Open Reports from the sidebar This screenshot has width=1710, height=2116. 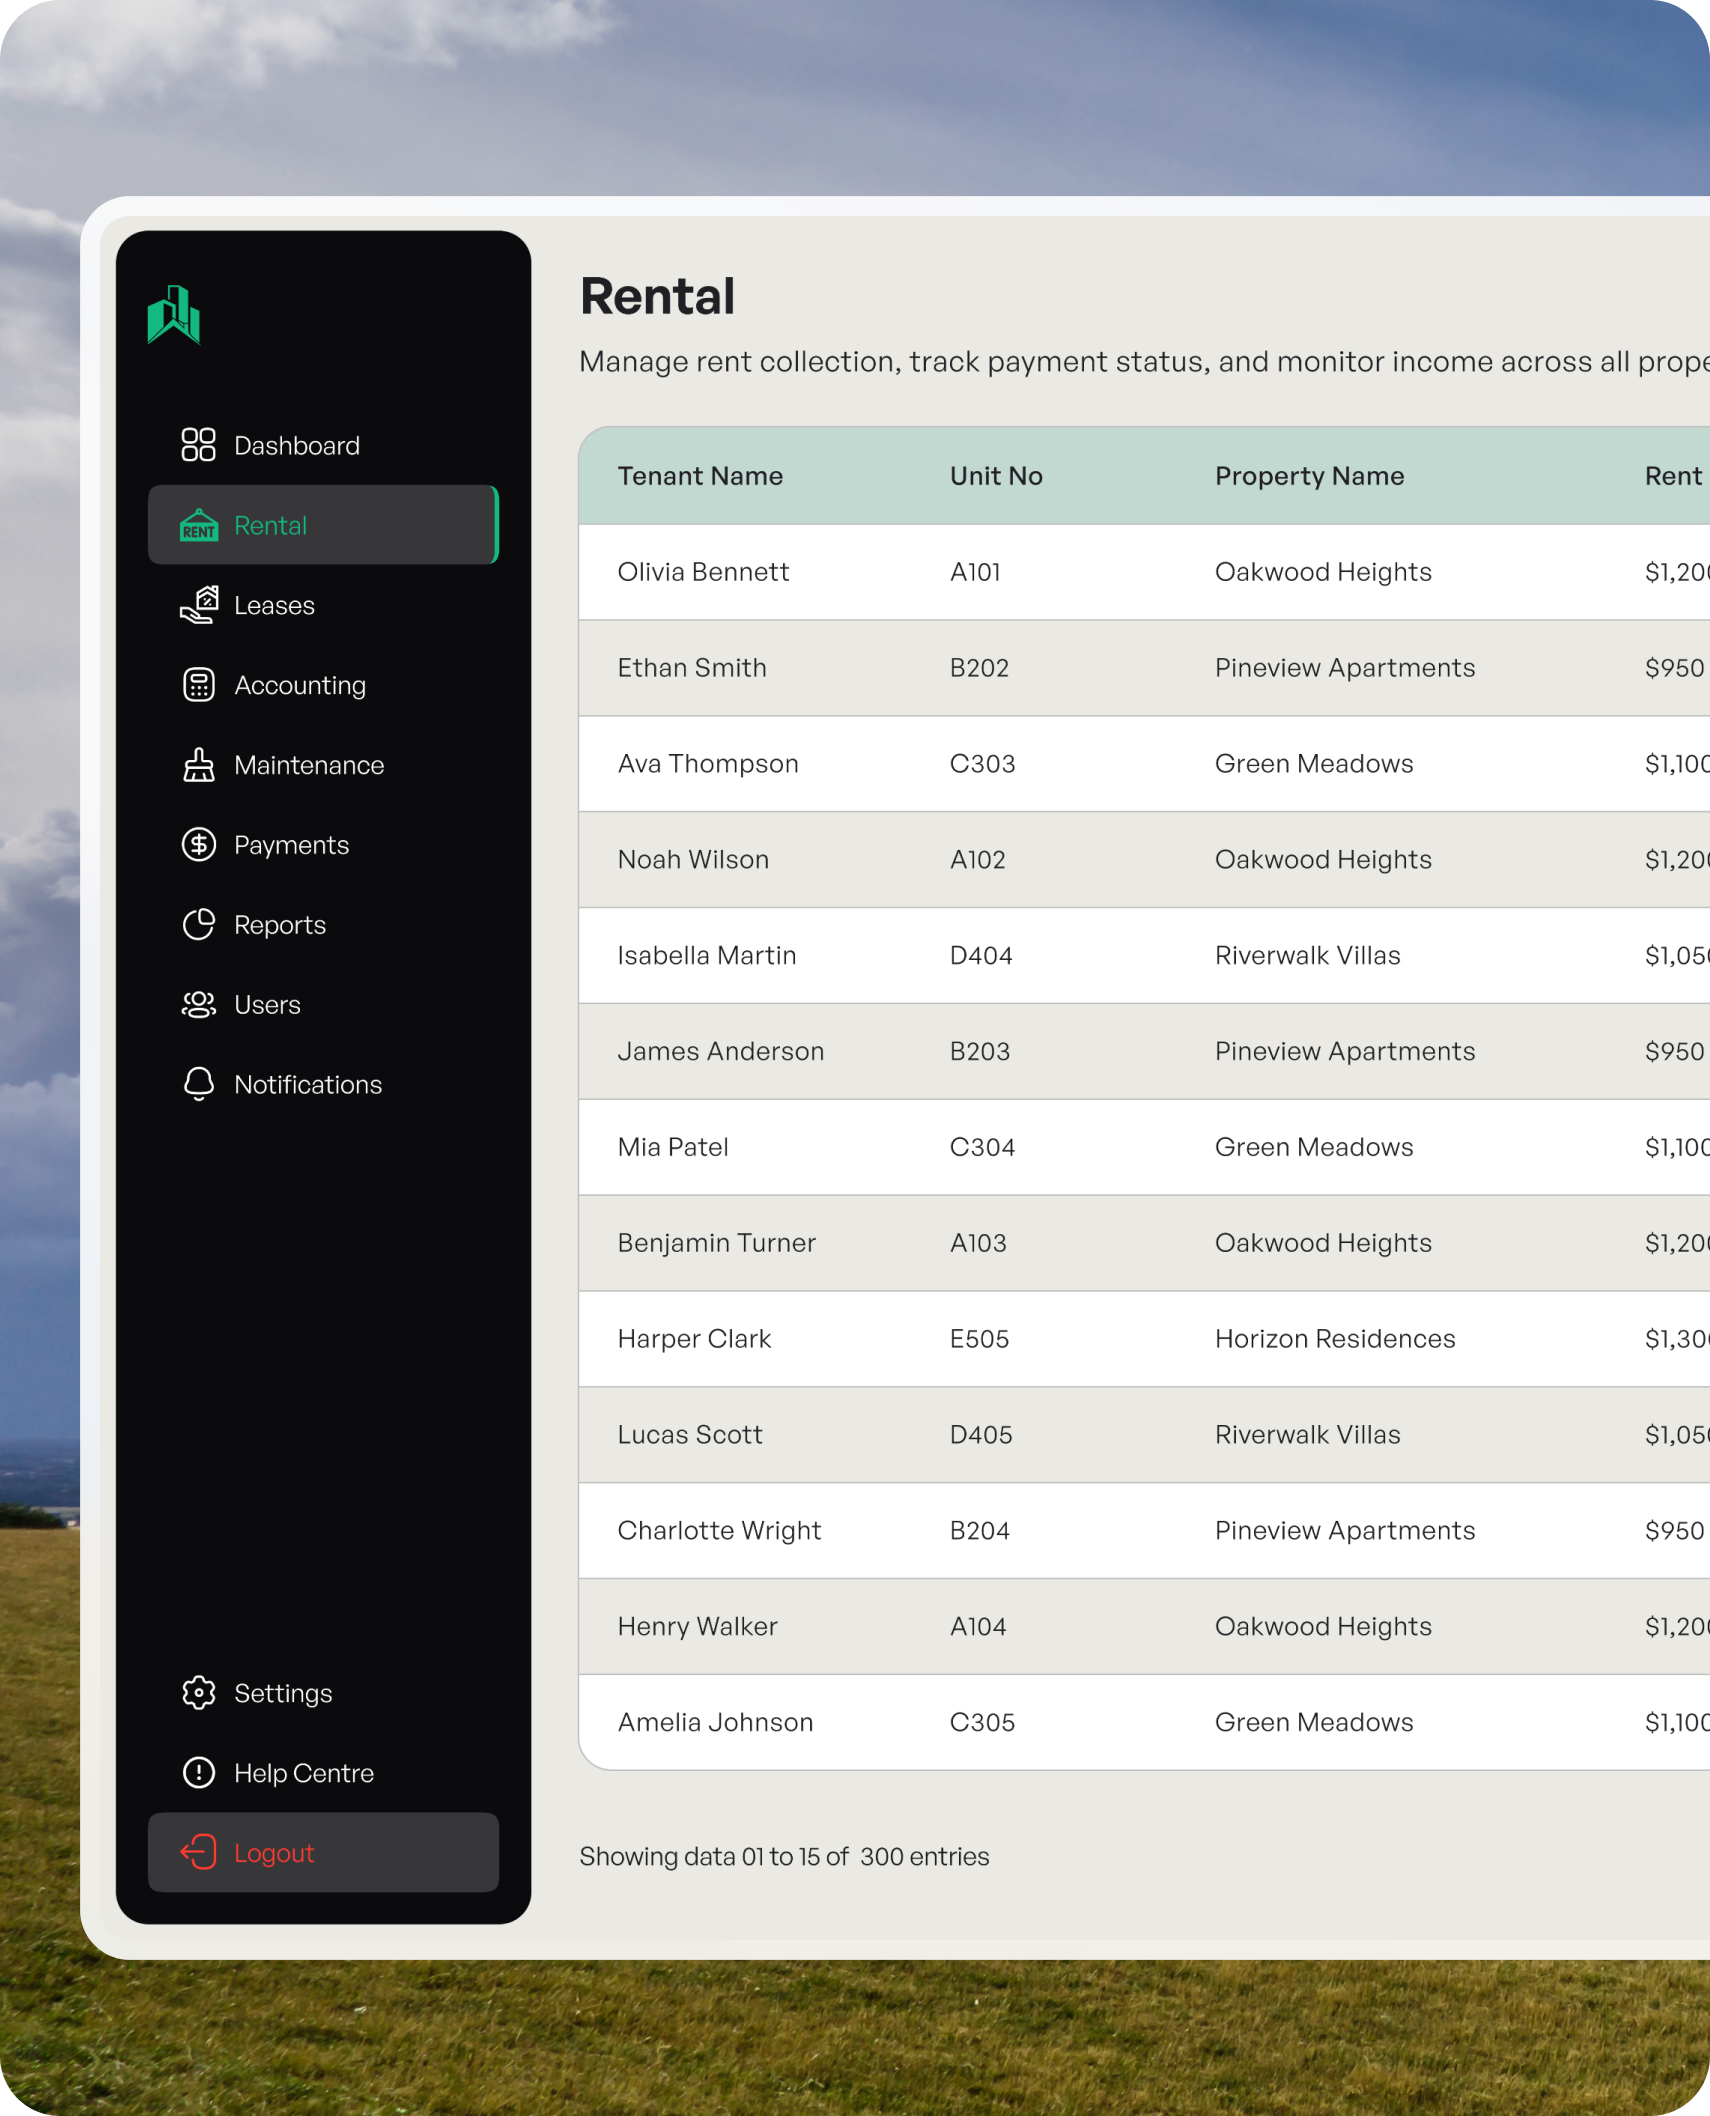point(323,925)
